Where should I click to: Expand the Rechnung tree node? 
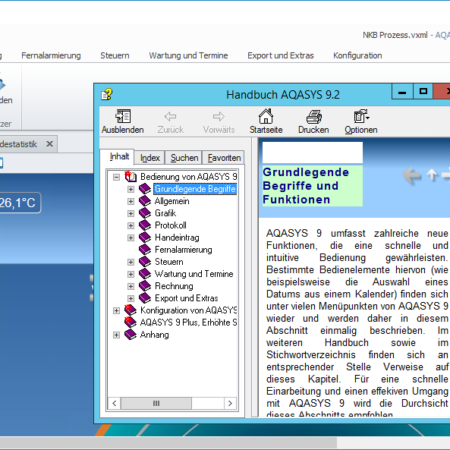[x=131, y=286]
